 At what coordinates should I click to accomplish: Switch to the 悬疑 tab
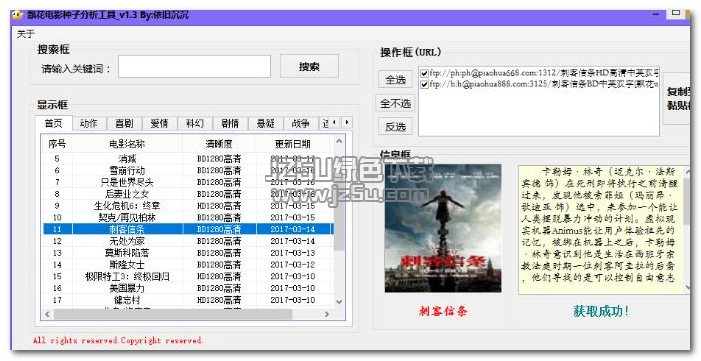(265, 123)
